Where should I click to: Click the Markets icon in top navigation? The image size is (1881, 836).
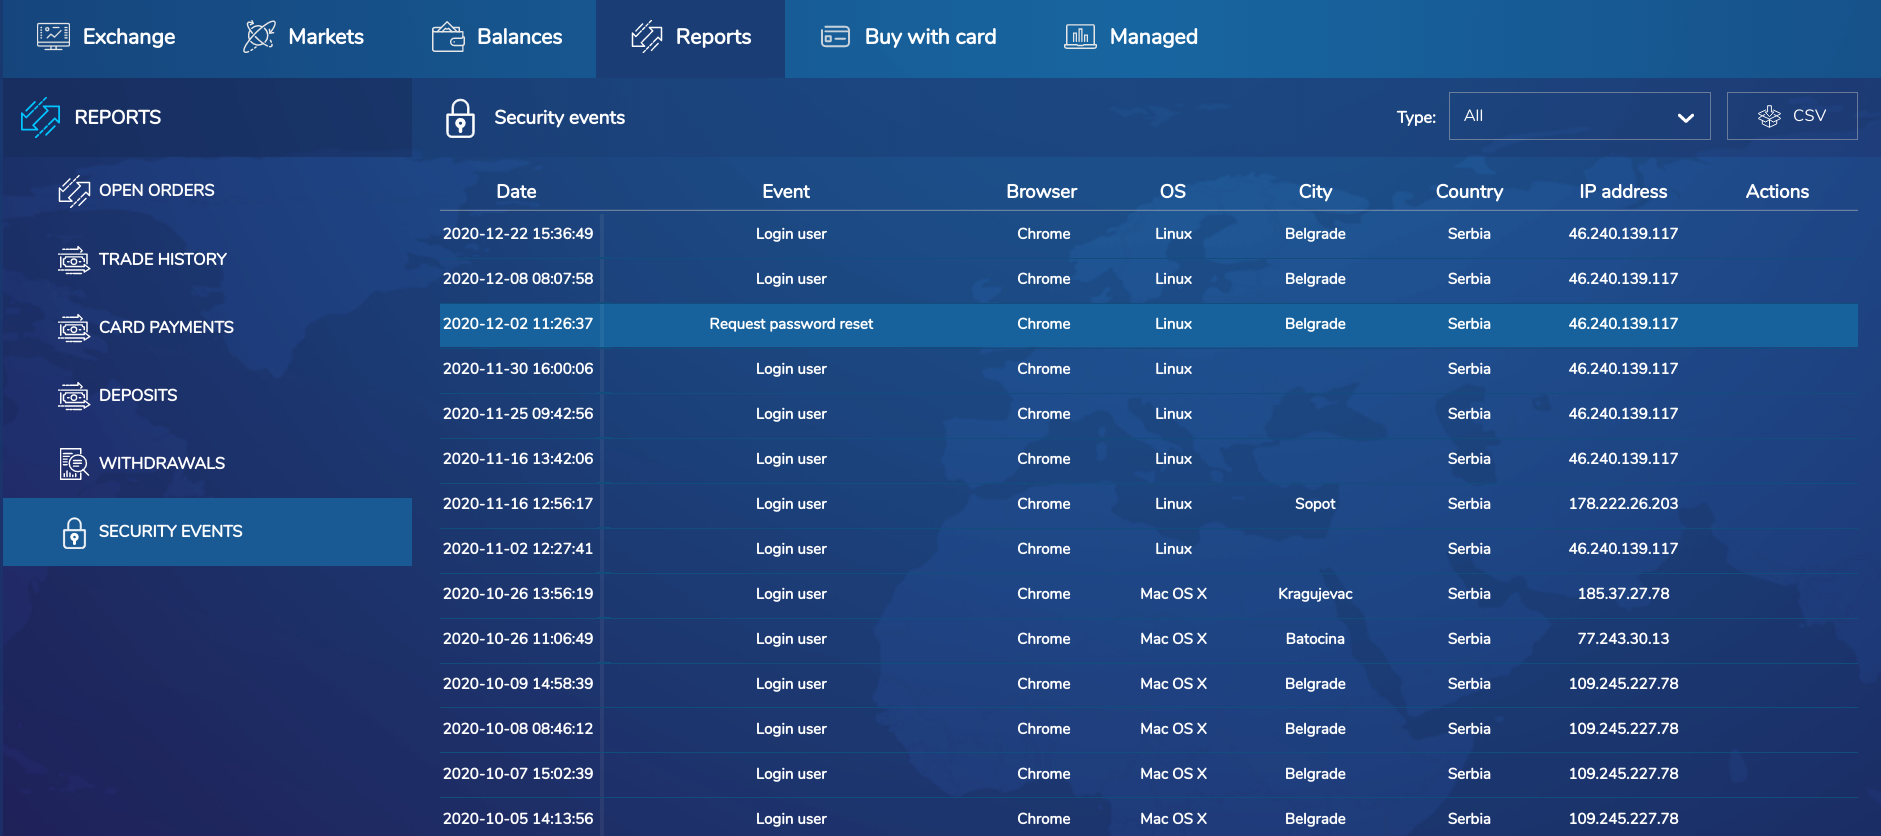[x=259, y=36]
